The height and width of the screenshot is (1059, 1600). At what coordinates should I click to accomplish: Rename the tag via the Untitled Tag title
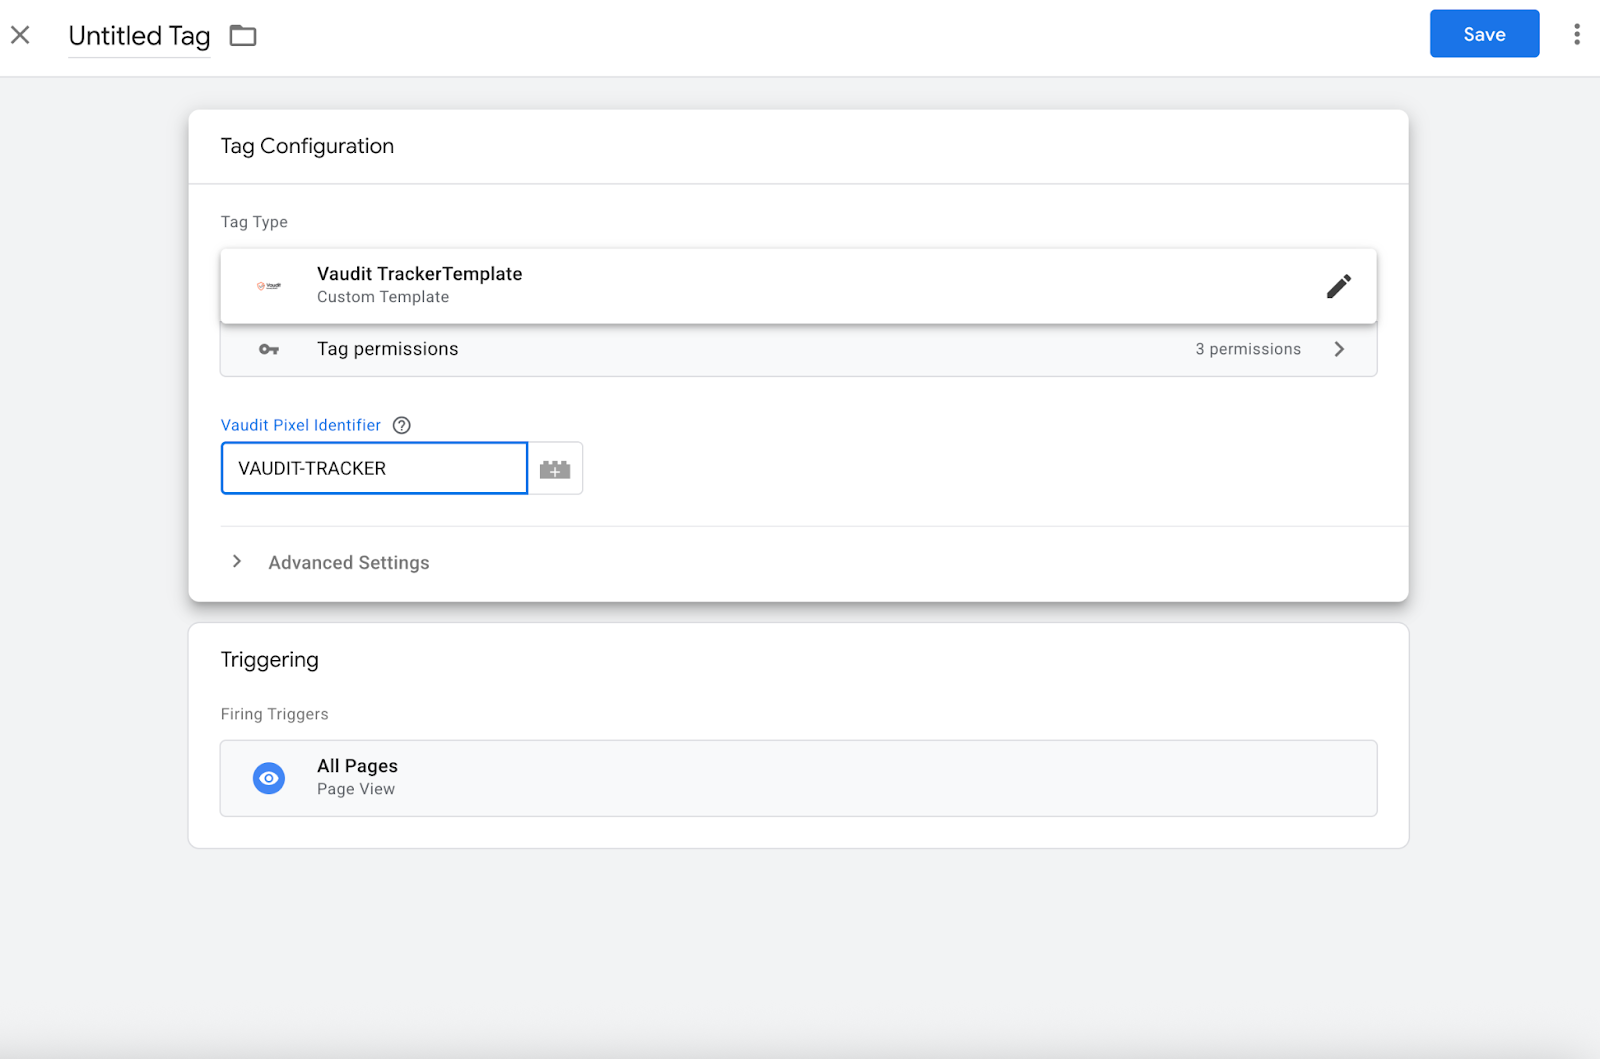(139, 36)
